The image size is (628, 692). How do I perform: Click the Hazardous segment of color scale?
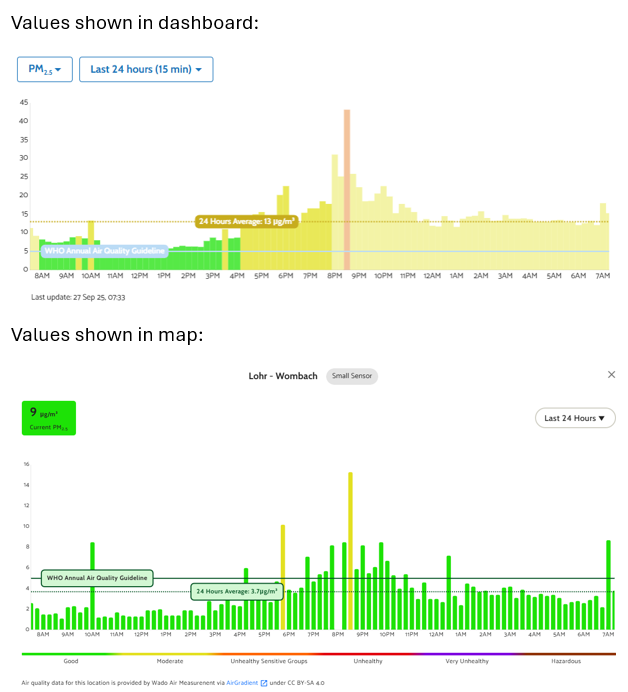[566, 655]
